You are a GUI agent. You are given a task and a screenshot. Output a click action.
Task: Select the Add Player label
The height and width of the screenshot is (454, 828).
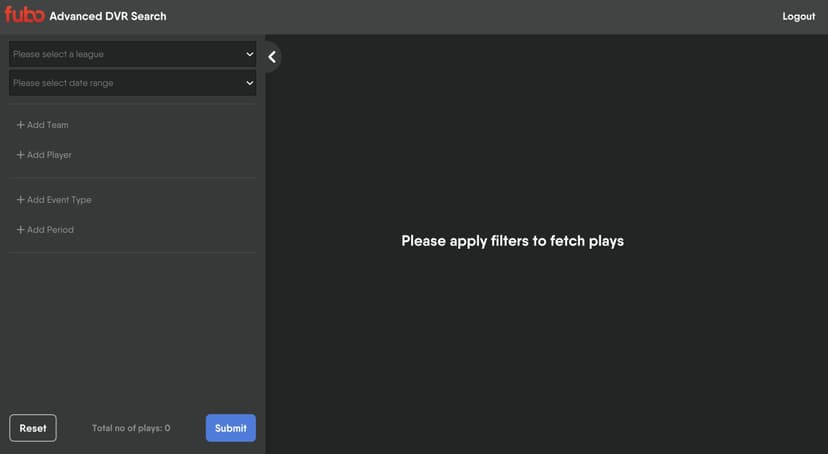click(49, 155)
